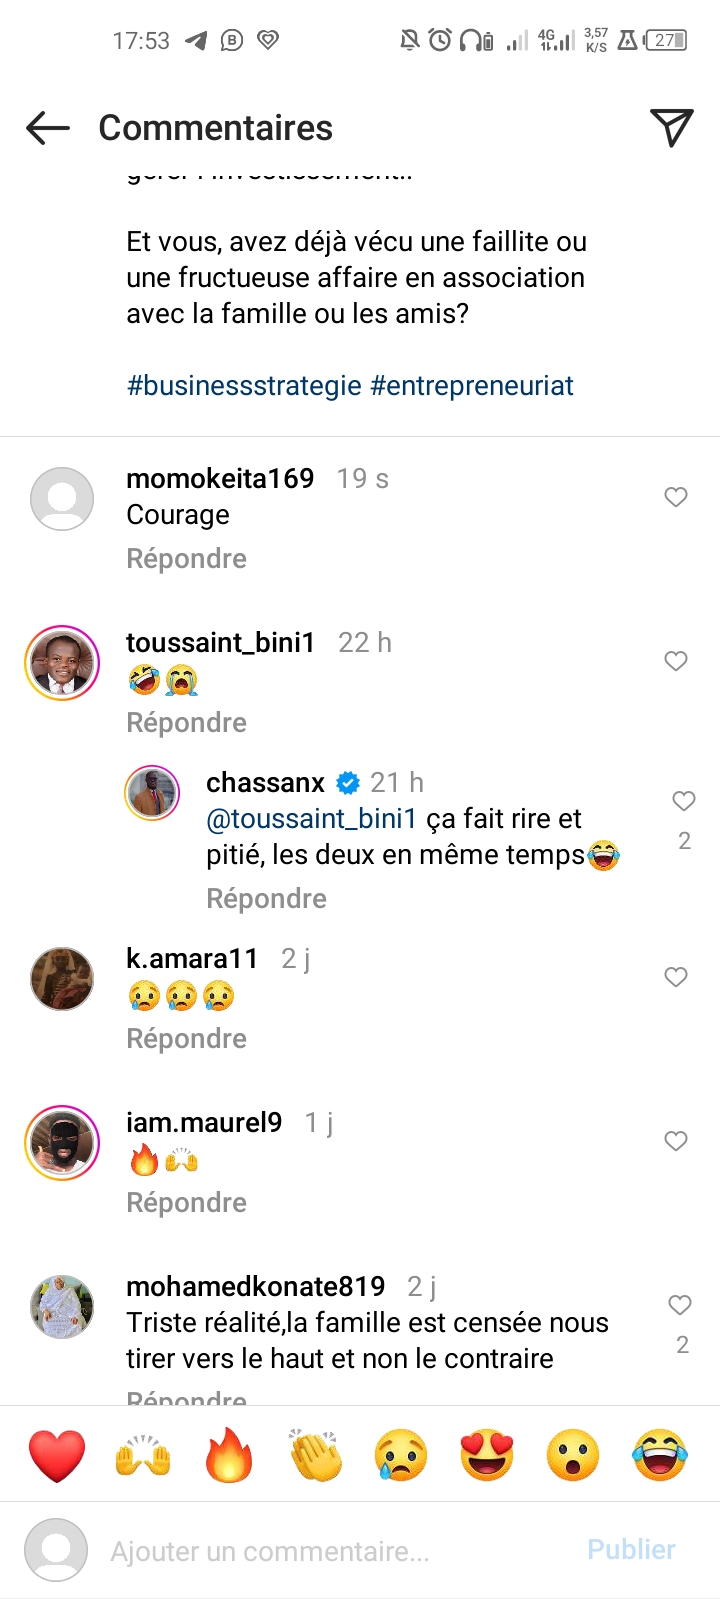Open toussaint_bini1's profile picture

(62, 663)
